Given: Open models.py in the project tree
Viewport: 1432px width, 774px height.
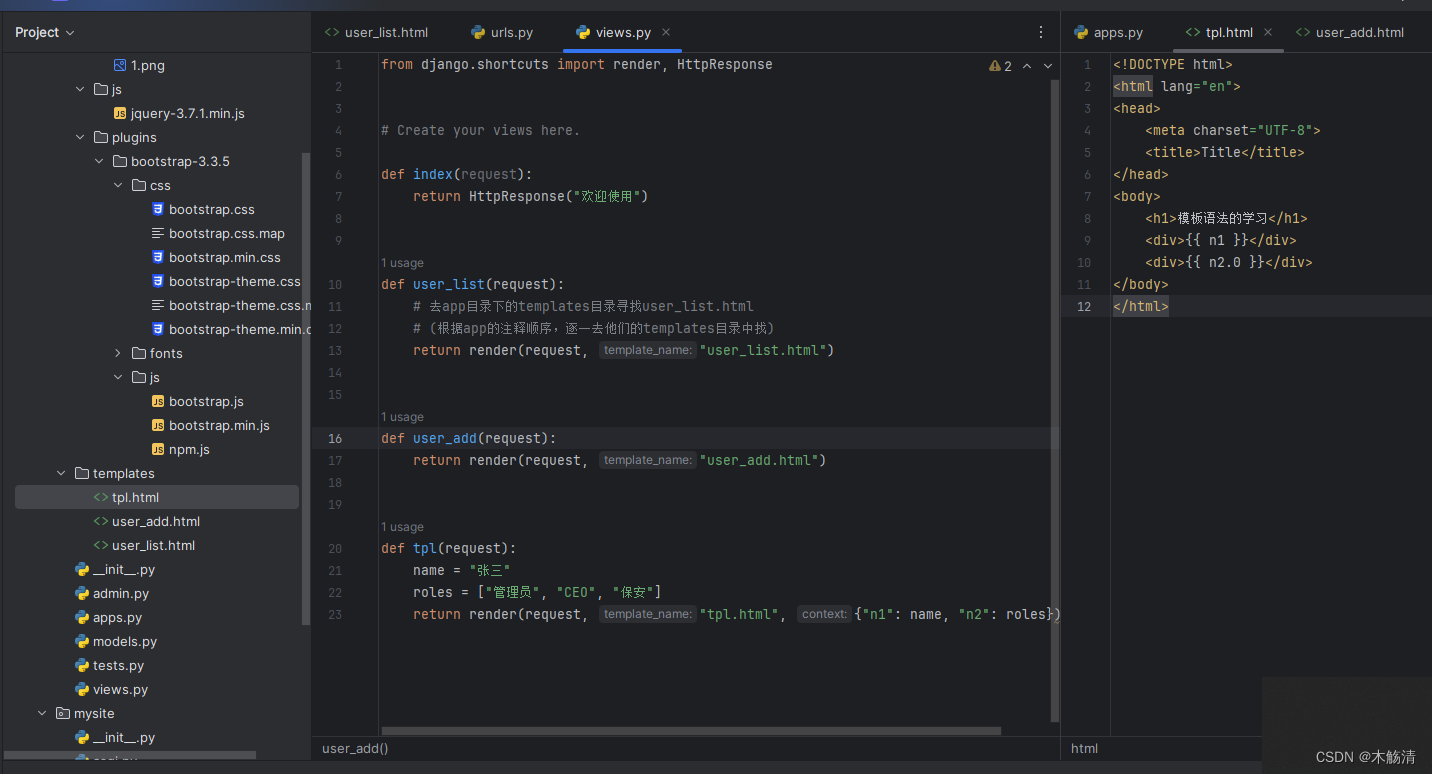Looking at the screenshot, I should click(x=124, y=641).
